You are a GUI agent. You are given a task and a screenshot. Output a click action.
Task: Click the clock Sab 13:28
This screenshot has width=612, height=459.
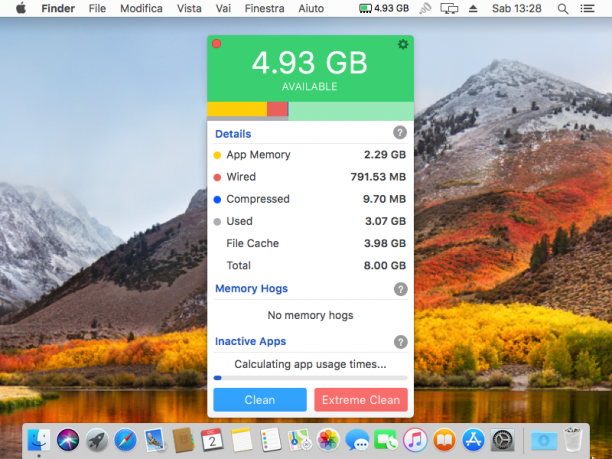tap(516, 8)
